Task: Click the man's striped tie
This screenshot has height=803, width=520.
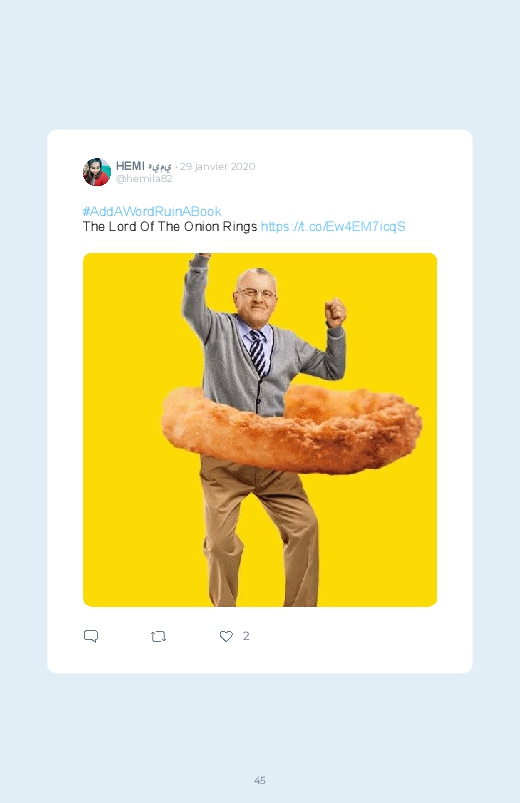Action: tap(258, 352)
